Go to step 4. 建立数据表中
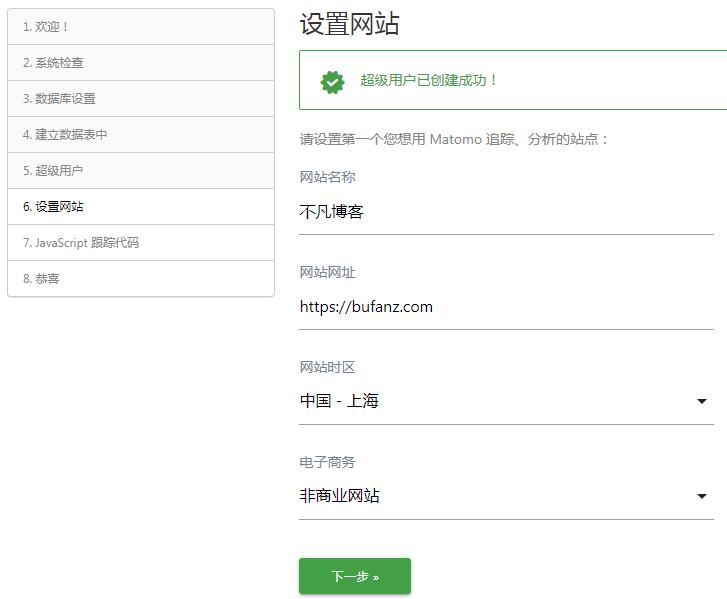Image resolution: width=727 pixels, height=599 pixels. tap(141, 134)
